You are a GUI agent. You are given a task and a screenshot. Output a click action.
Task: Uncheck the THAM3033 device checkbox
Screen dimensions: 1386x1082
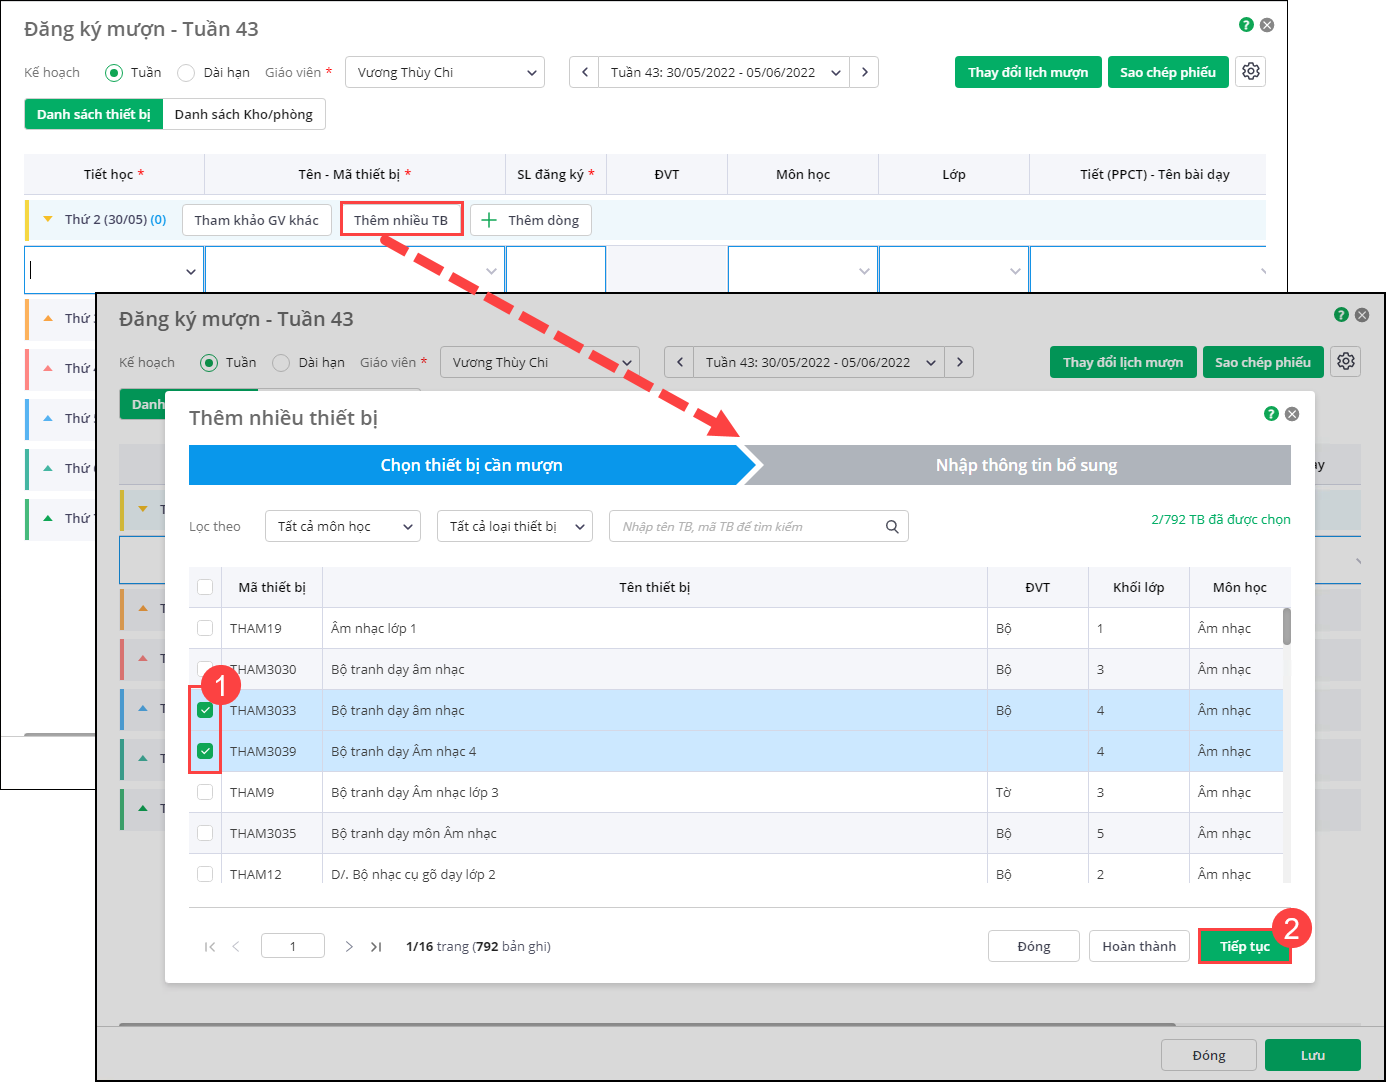[x=205, y=710]
